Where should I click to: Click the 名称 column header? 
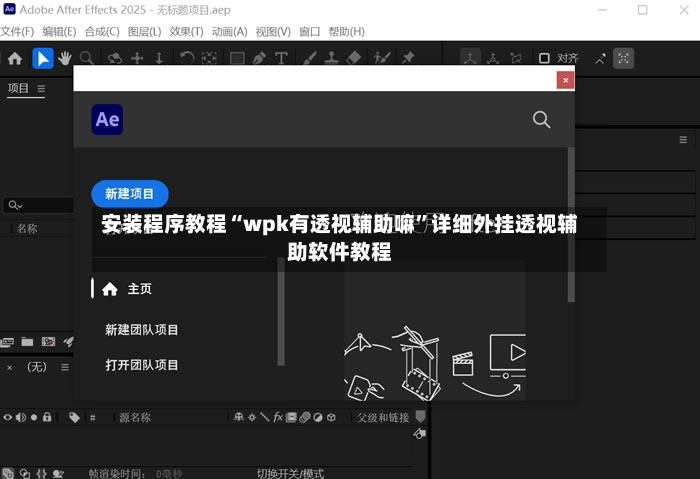point(27,229)
